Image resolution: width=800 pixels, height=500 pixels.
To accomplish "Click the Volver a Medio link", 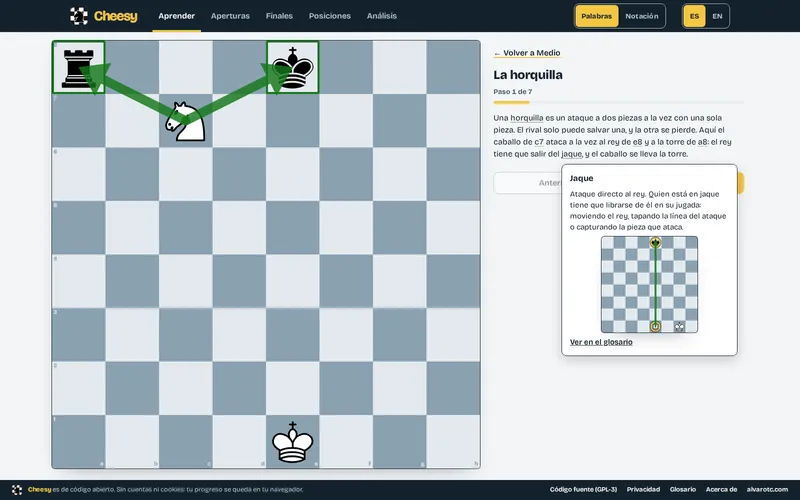I will coord(527,53).
